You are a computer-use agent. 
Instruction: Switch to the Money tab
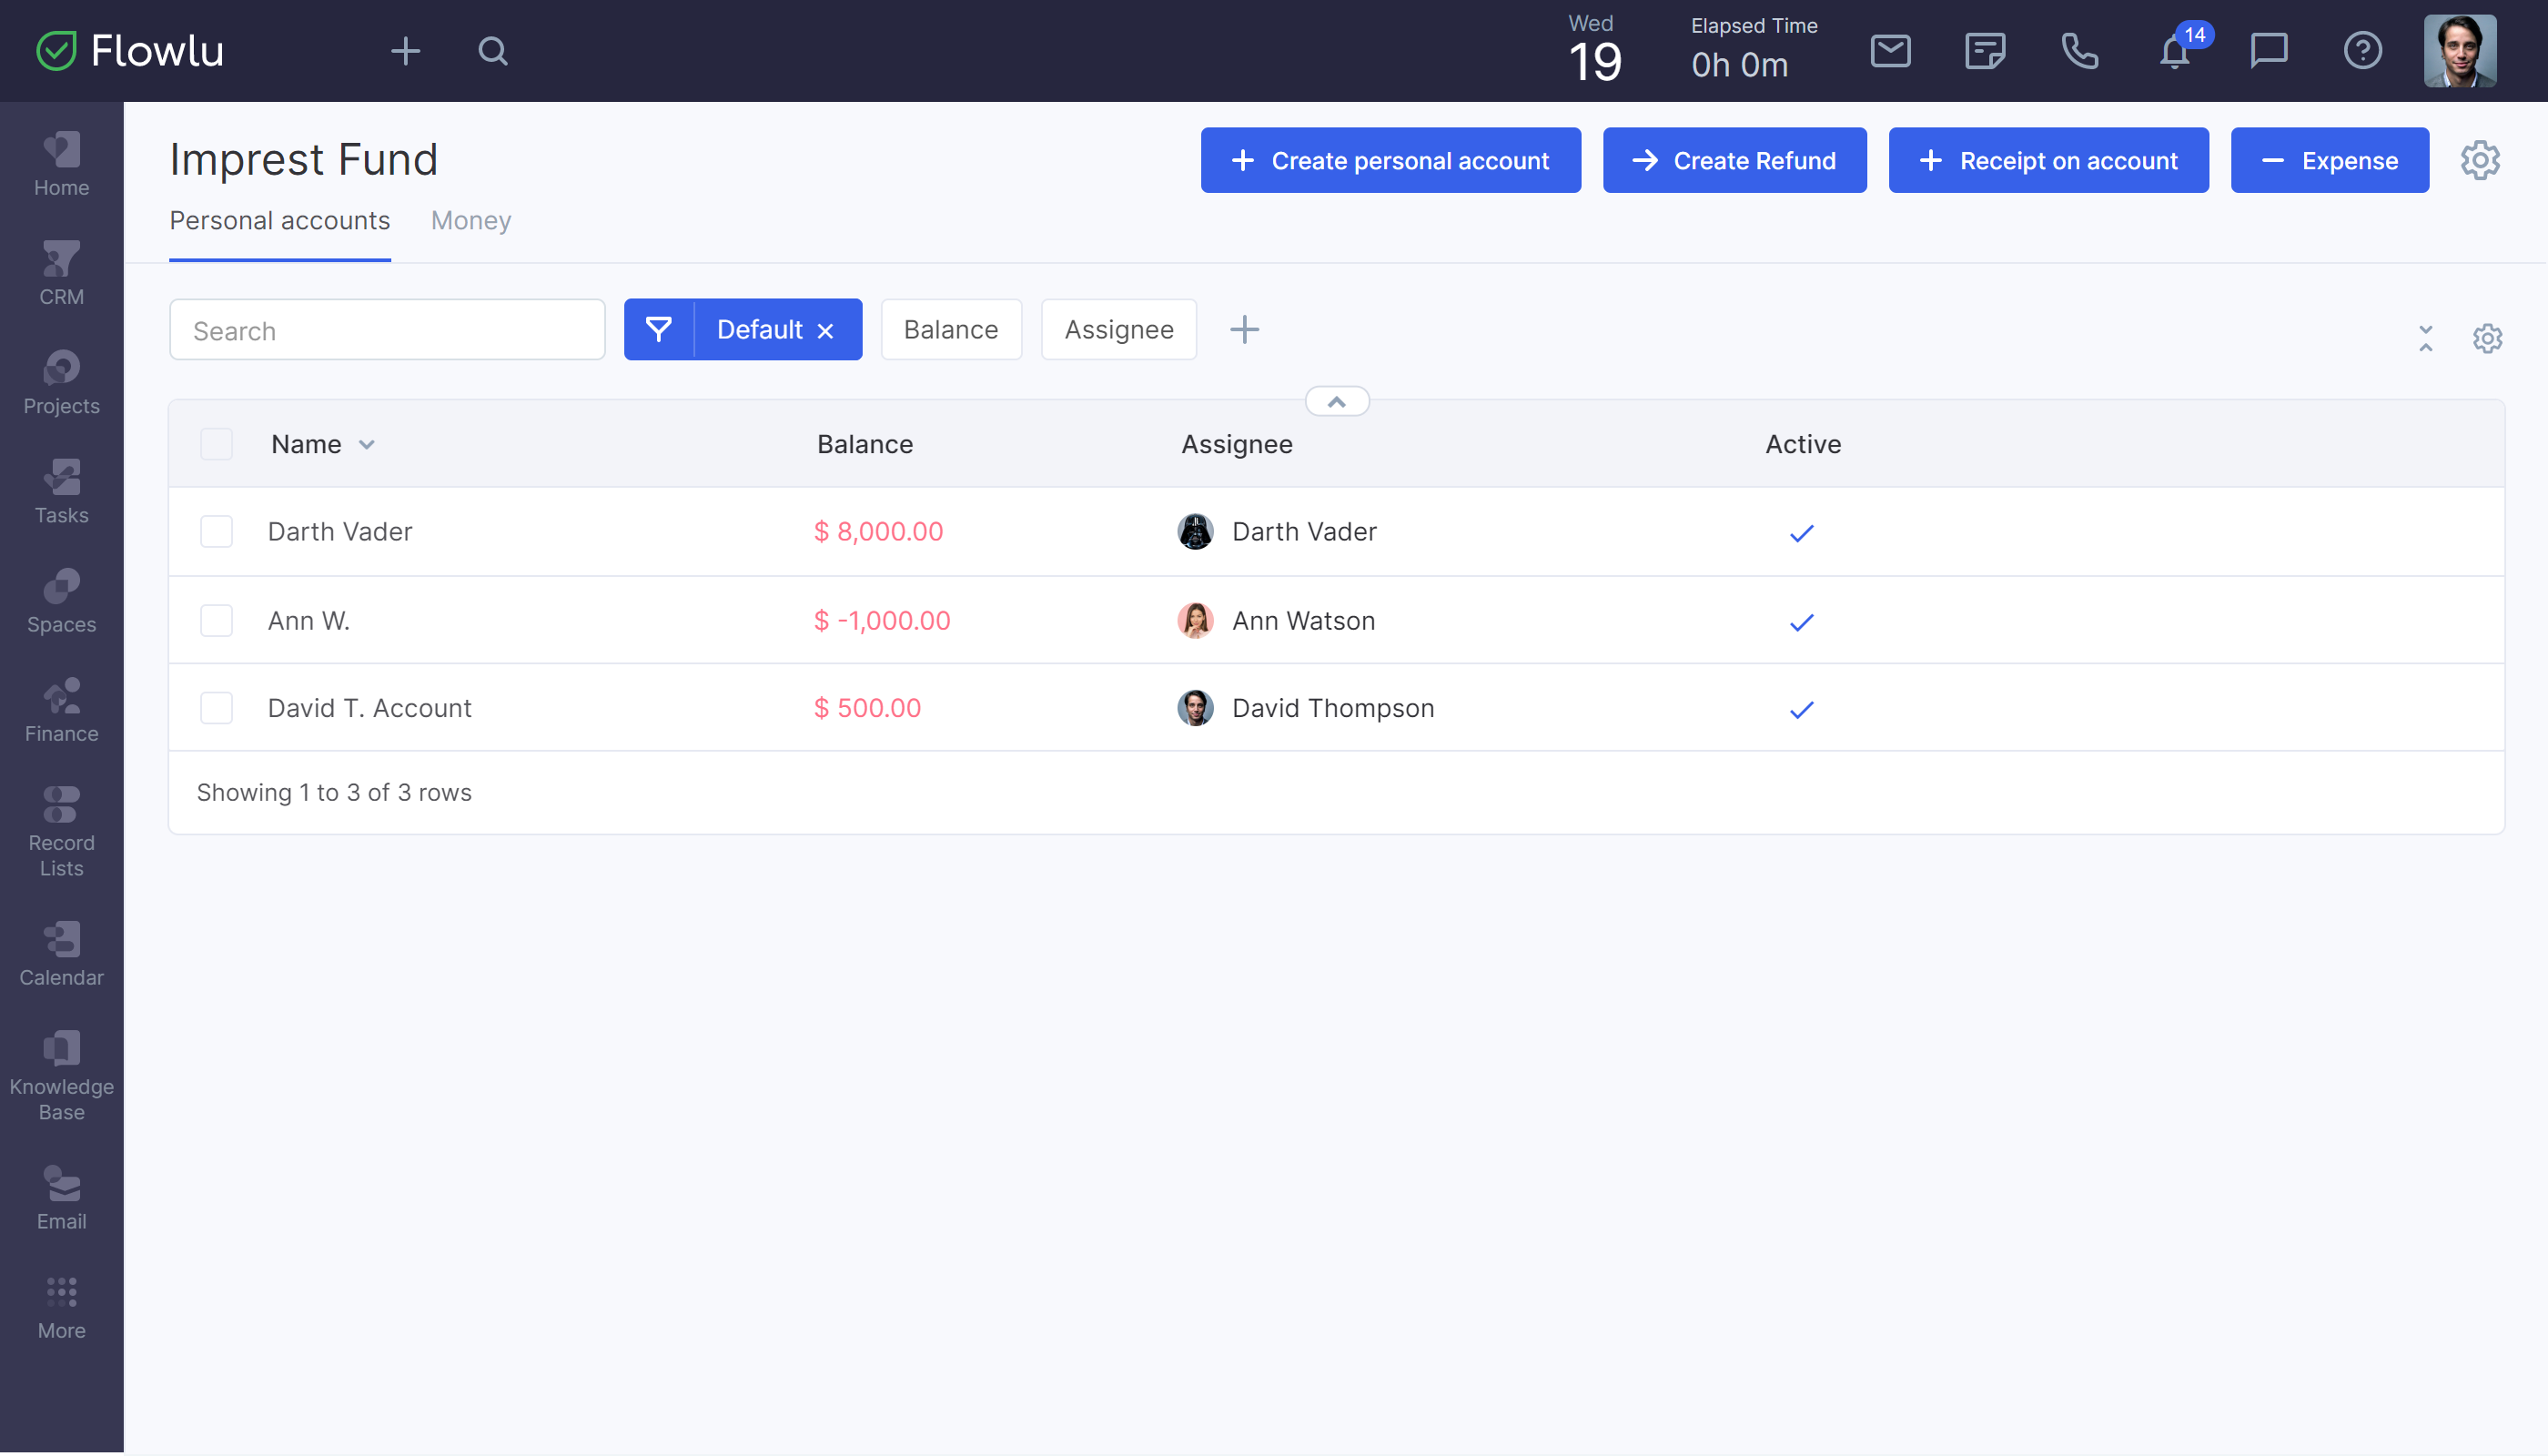pyautogui.click(x=470, y=221)
